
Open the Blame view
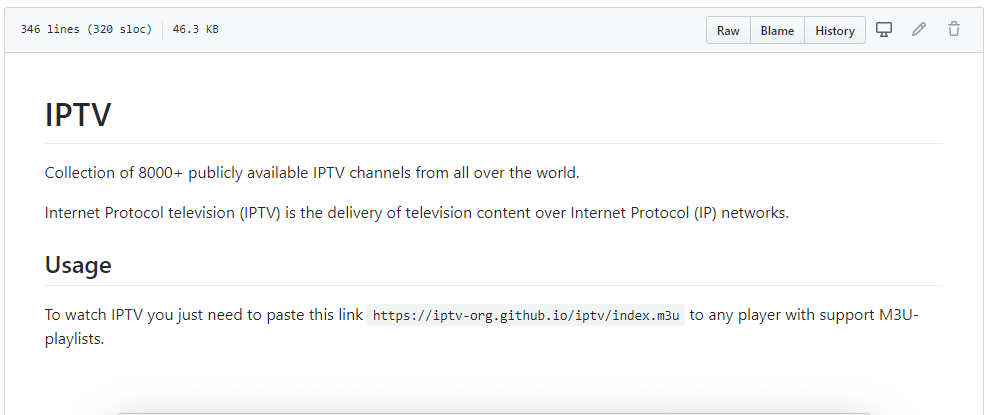(777, 31)
